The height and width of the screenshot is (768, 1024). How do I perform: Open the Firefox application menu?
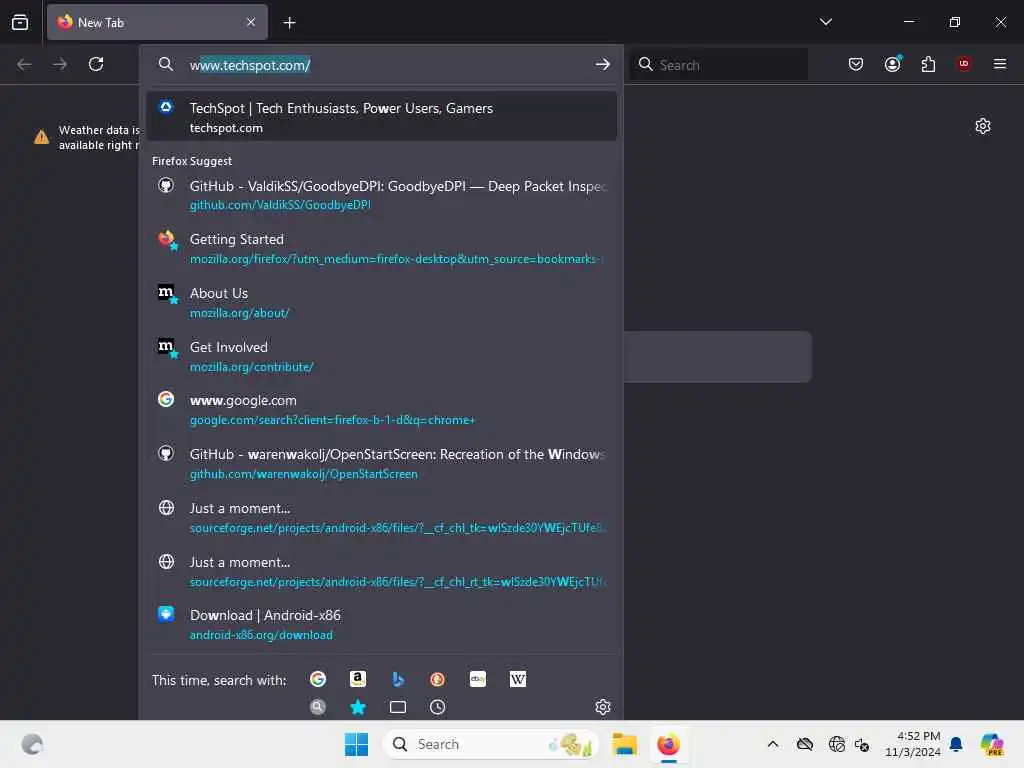(x=999, y=64)
